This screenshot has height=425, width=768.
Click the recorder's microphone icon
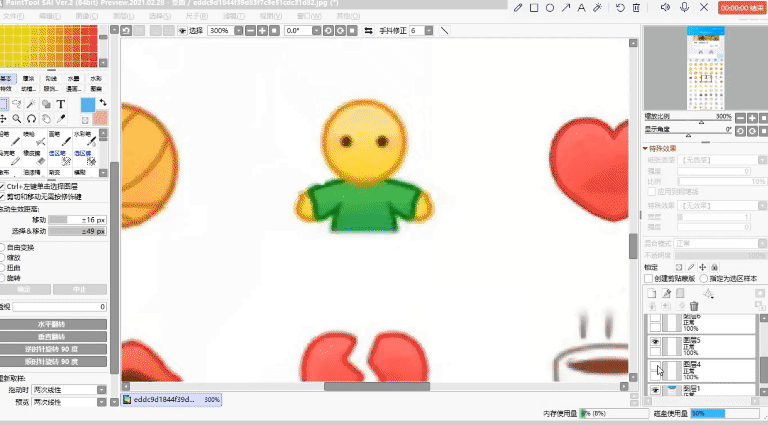685,7
